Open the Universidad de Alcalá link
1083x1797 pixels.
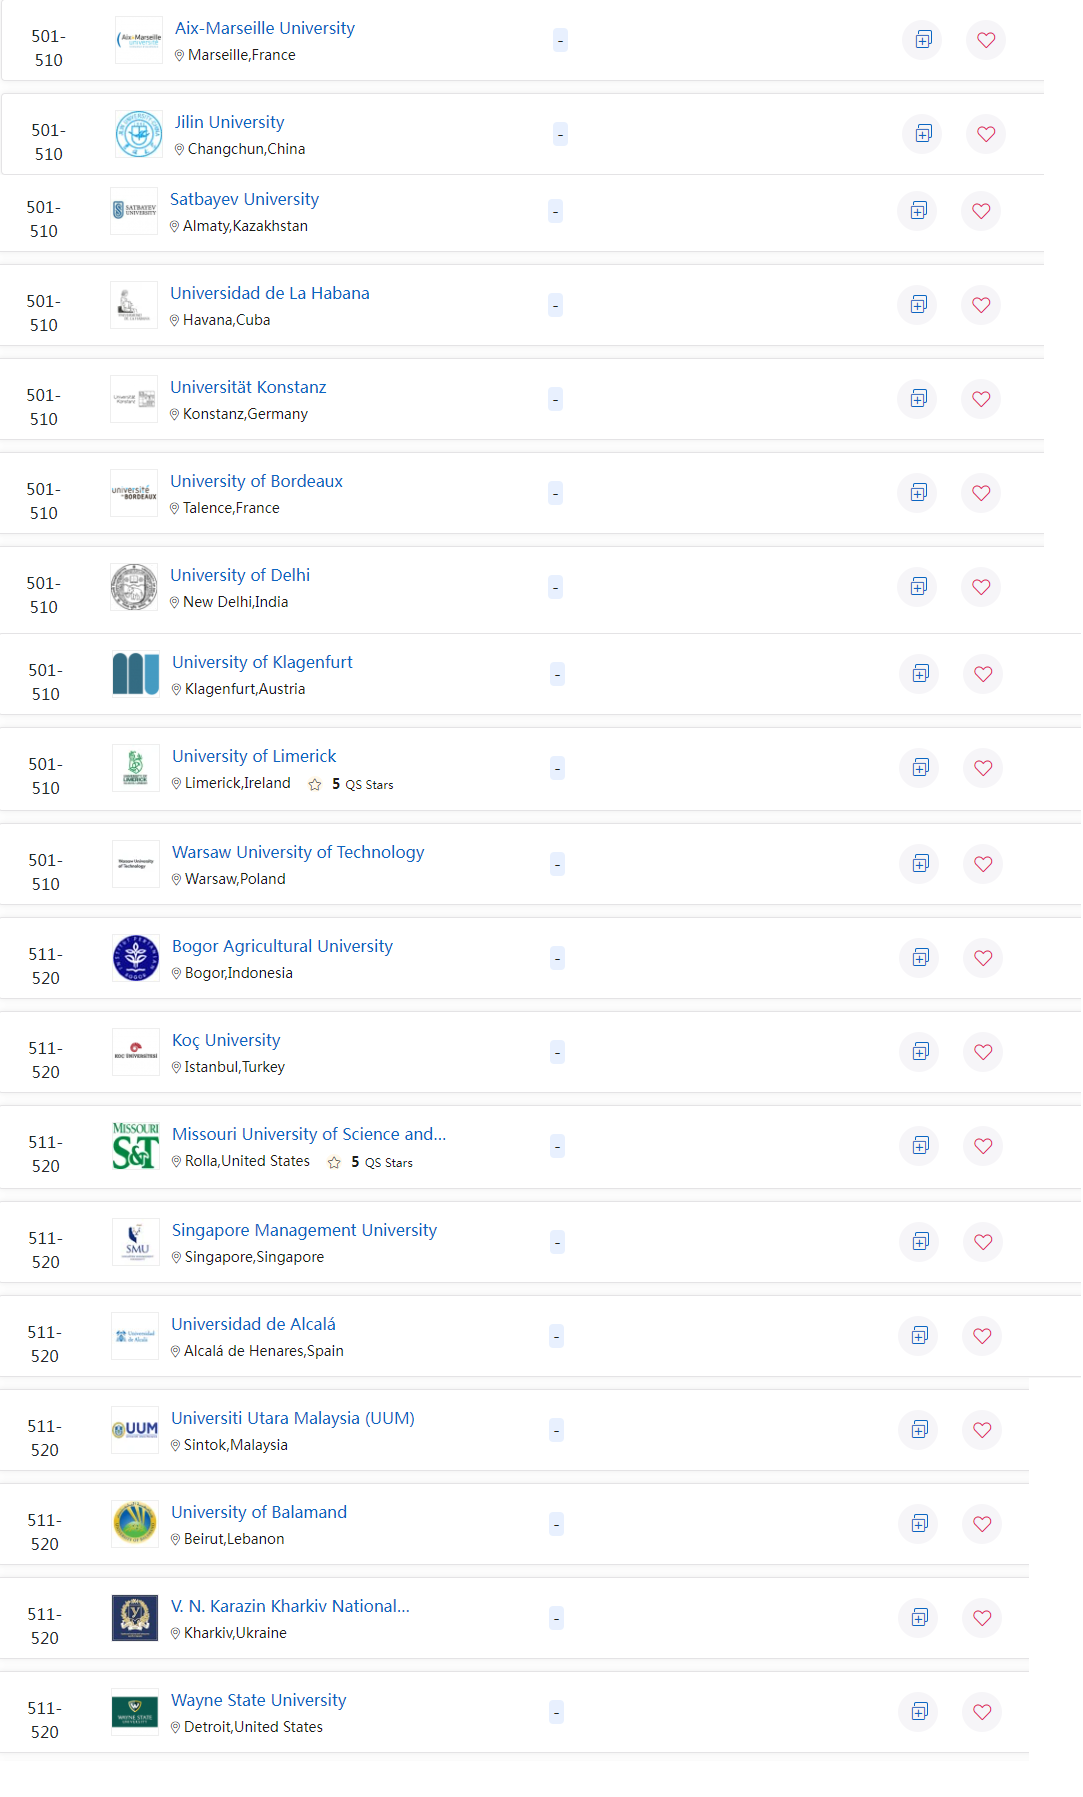(x=253, y=1324)
